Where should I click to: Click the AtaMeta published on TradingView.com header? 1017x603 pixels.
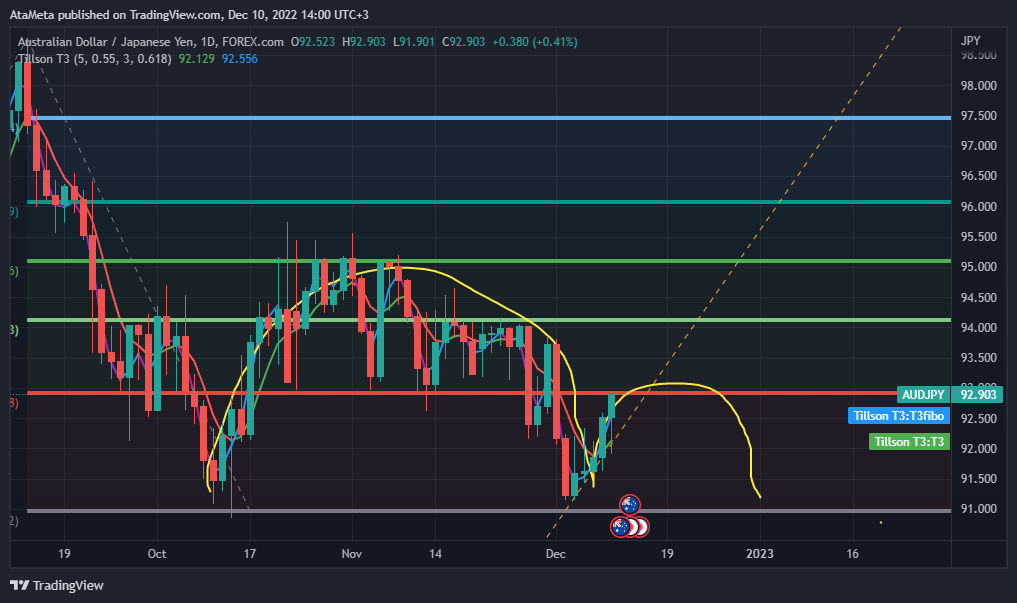[189, 14]
